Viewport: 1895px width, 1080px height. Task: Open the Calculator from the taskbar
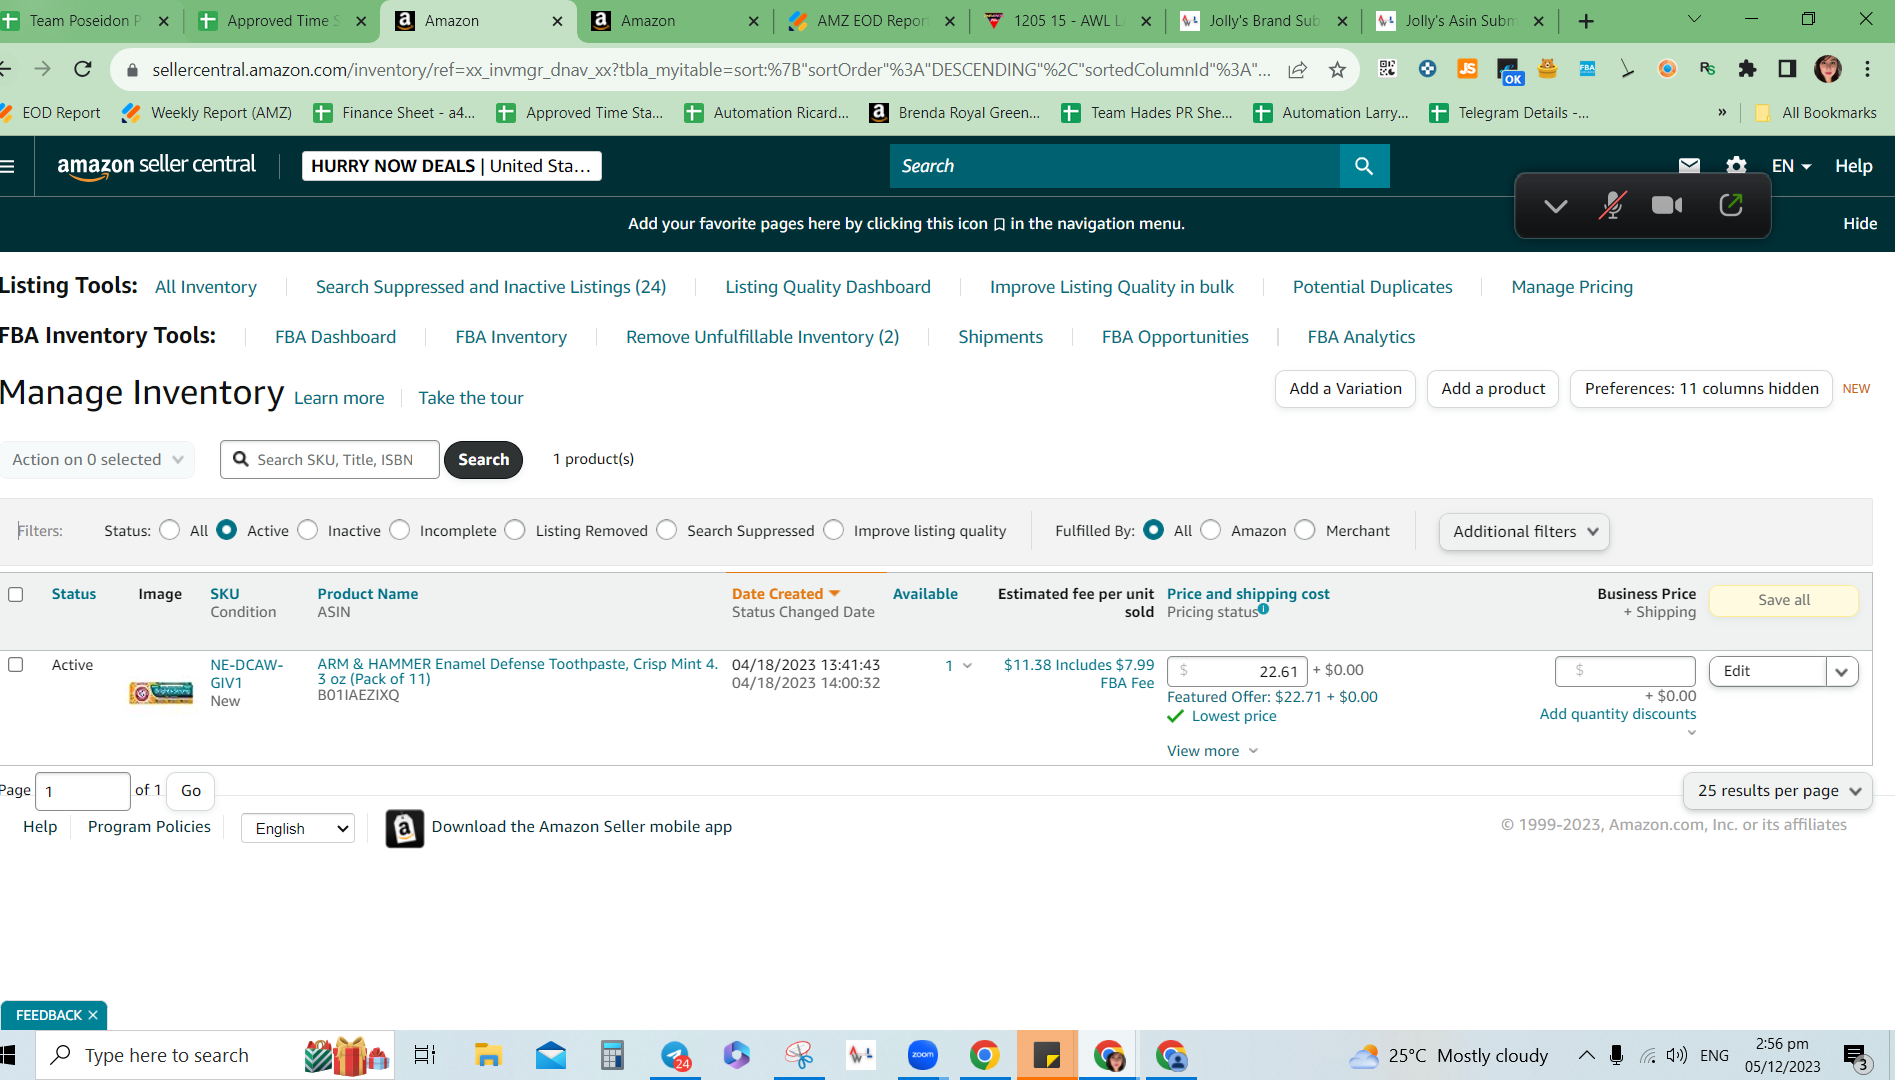(612, 1055)
